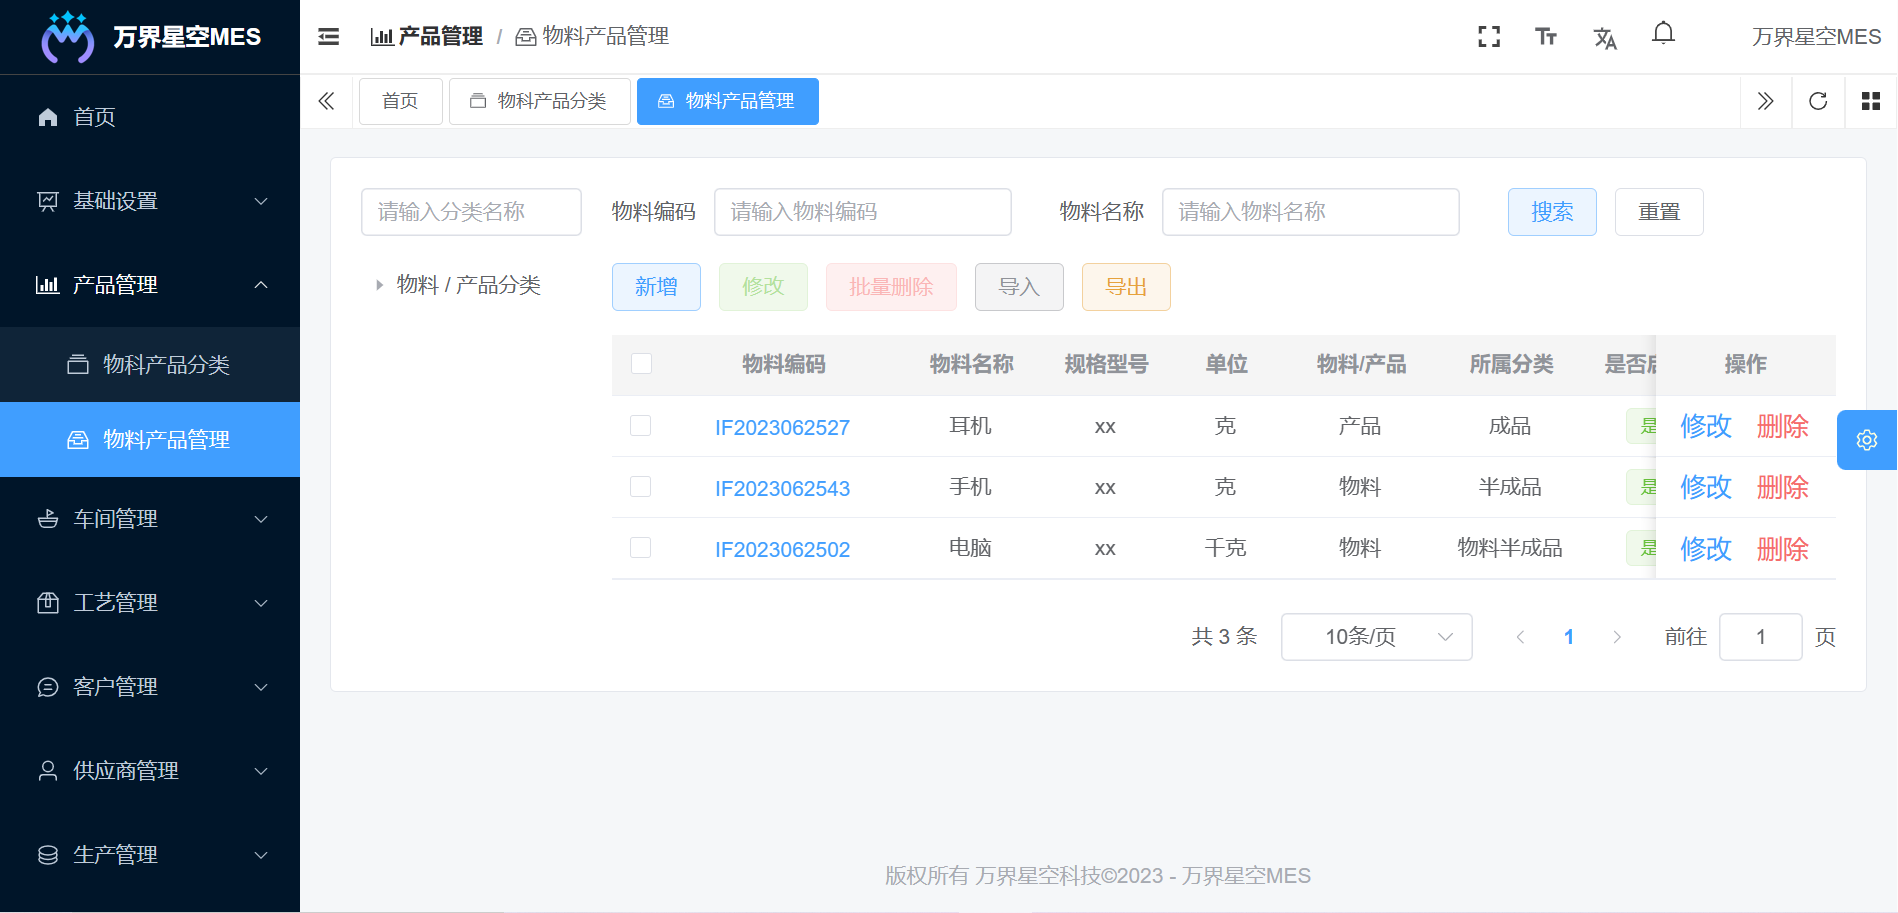The image size is (1898, 913).
Task: Collapse the sidebar with the hamburger icon
Action: click(x=328, y=36)
